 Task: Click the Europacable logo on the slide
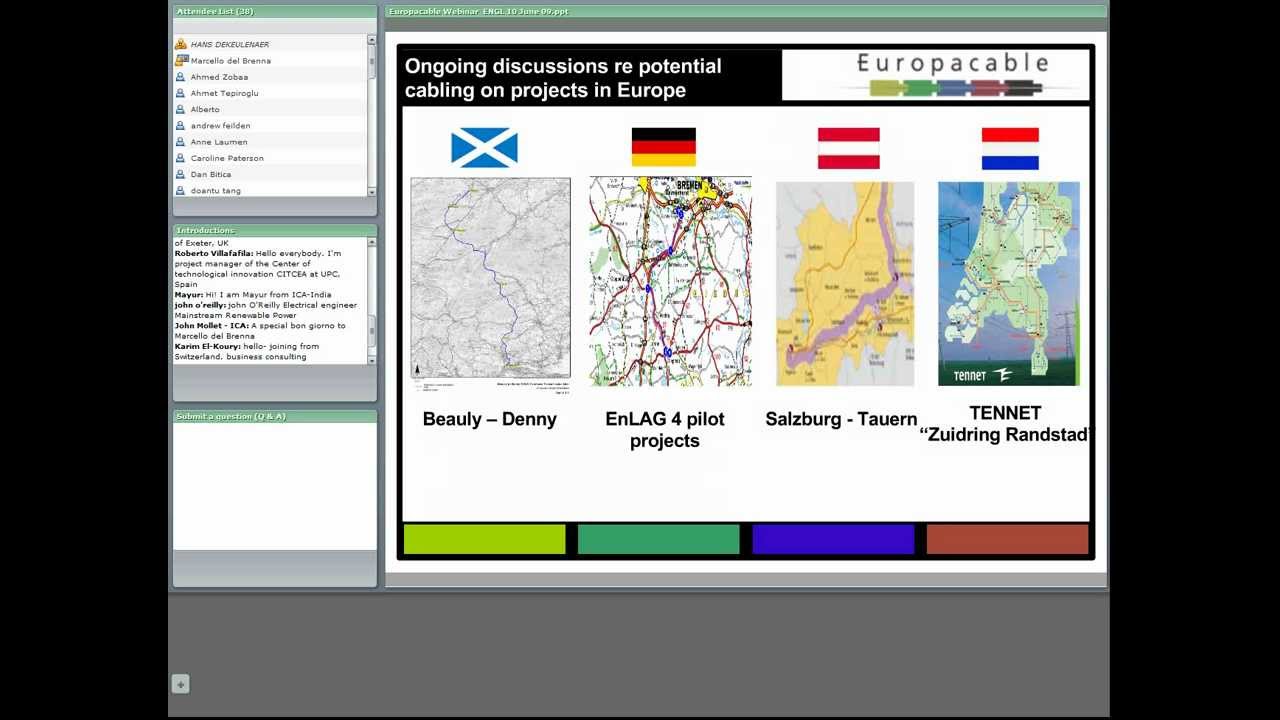pos(935,76)
